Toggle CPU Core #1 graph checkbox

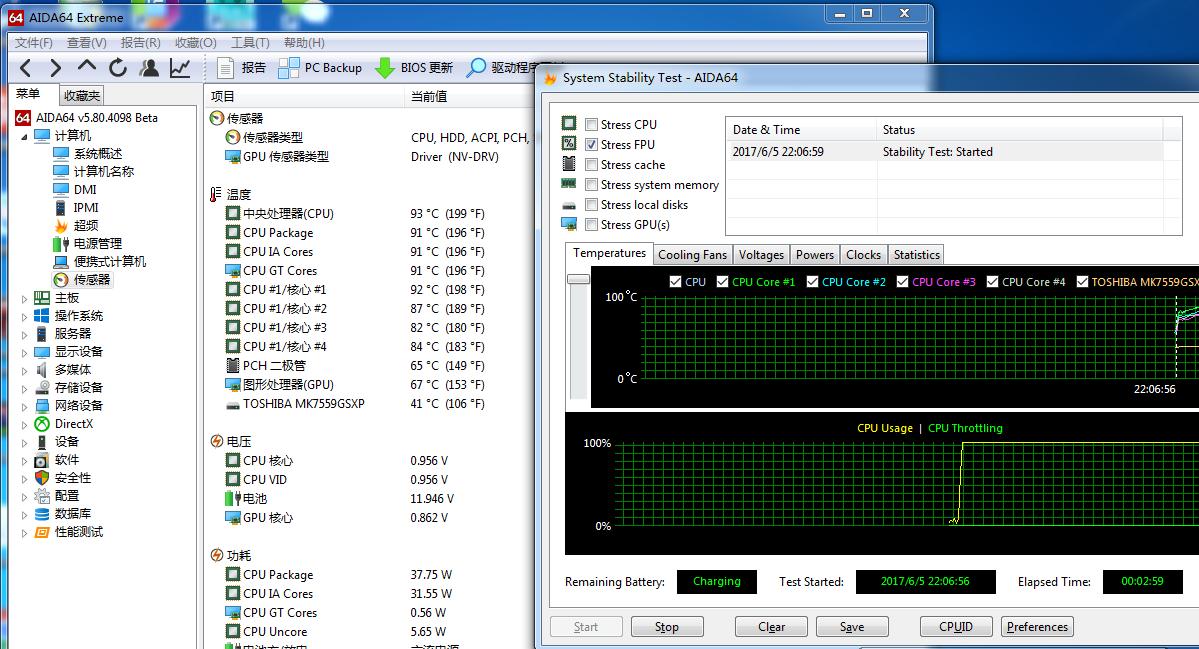click(x=722, y=282)
